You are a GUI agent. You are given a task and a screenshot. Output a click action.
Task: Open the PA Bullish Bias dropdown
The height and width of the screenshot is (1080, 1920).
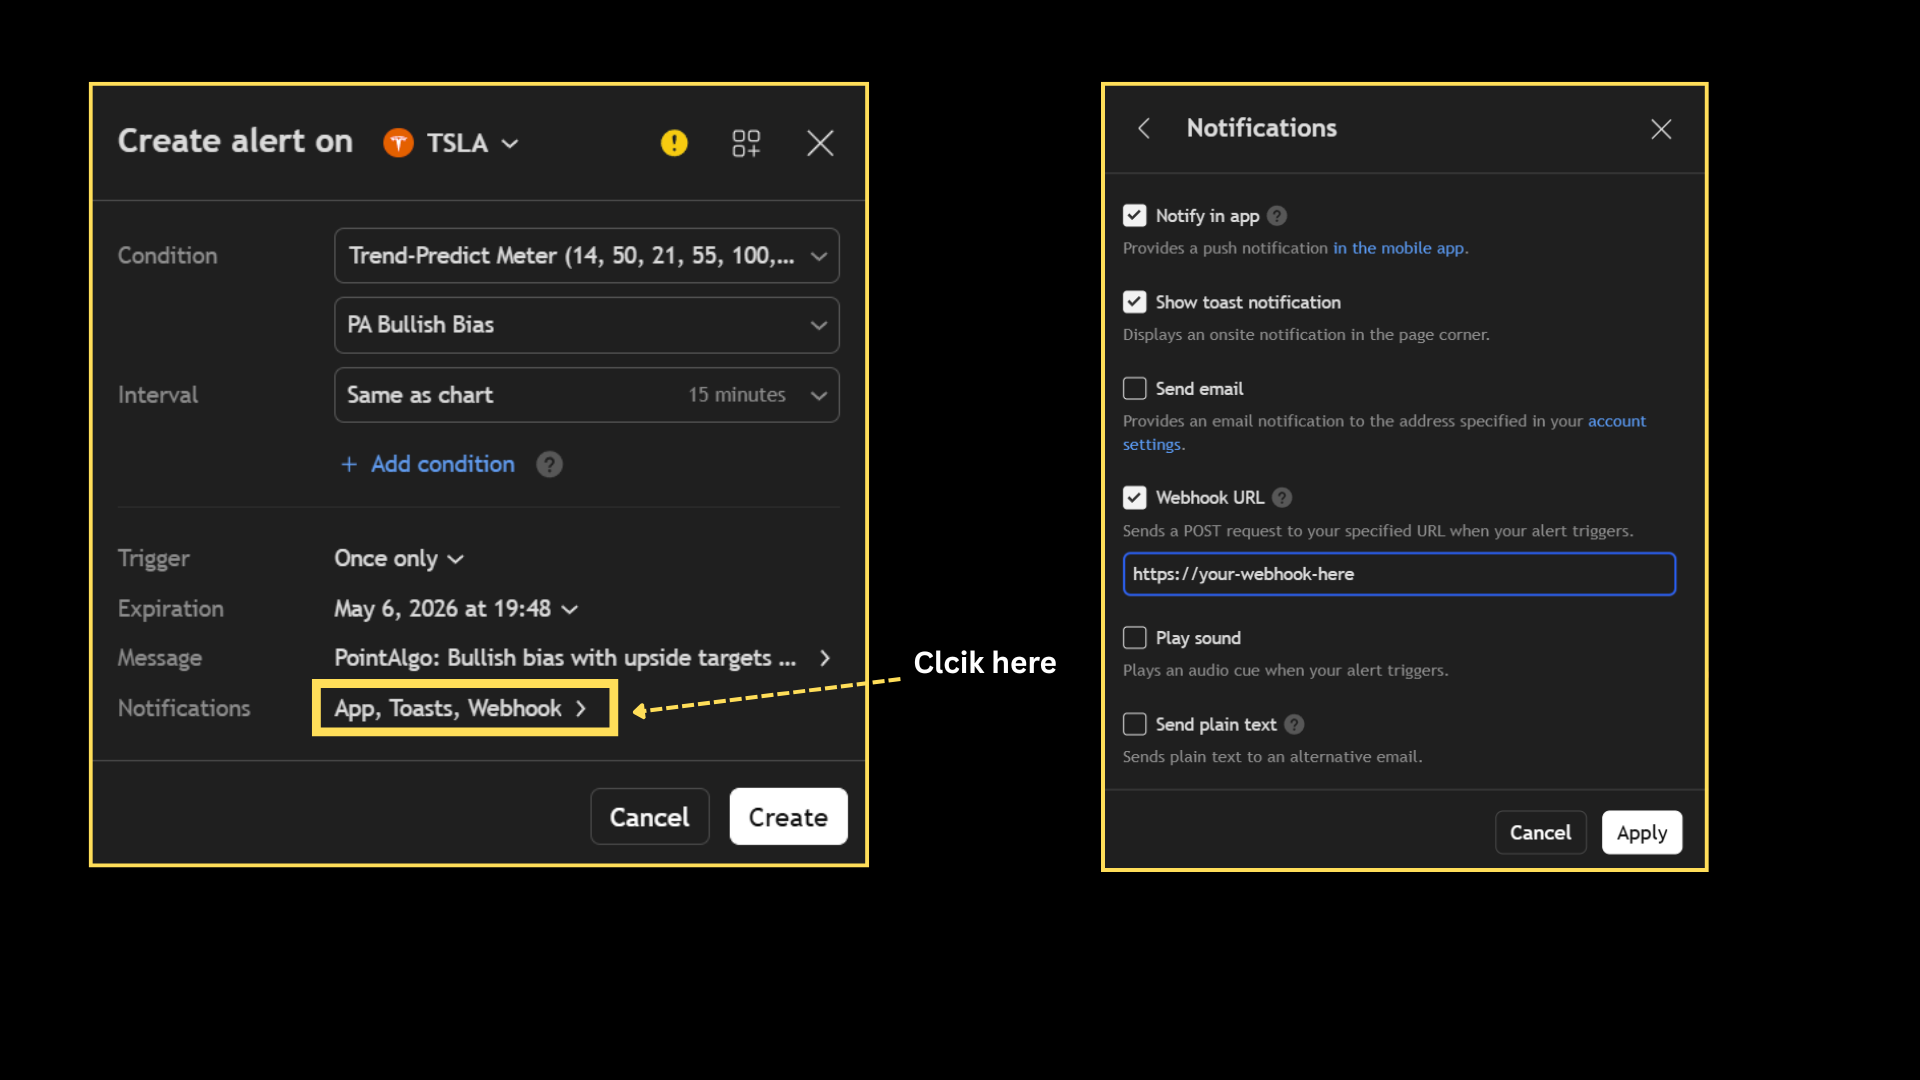[x=586, y=325]
